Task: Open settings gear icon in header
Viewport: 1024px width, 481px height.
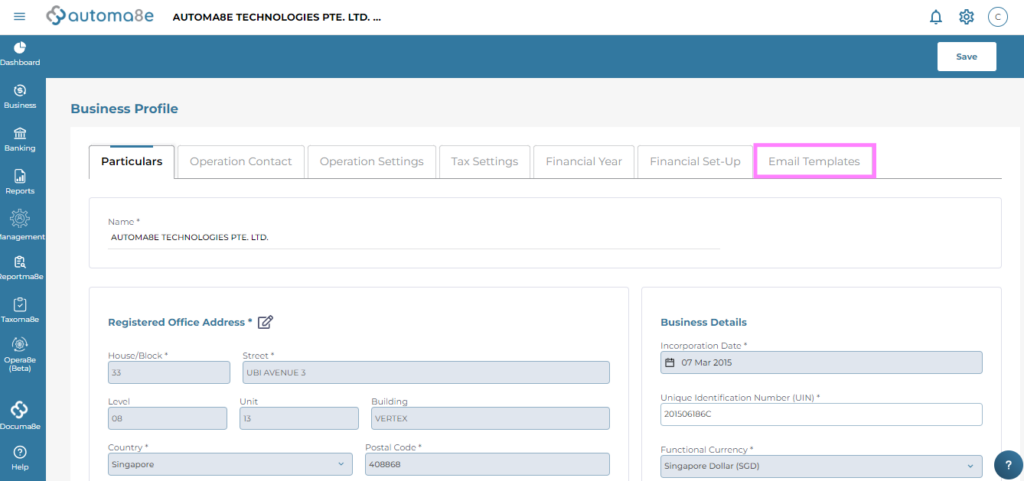Action: [967, 17]
